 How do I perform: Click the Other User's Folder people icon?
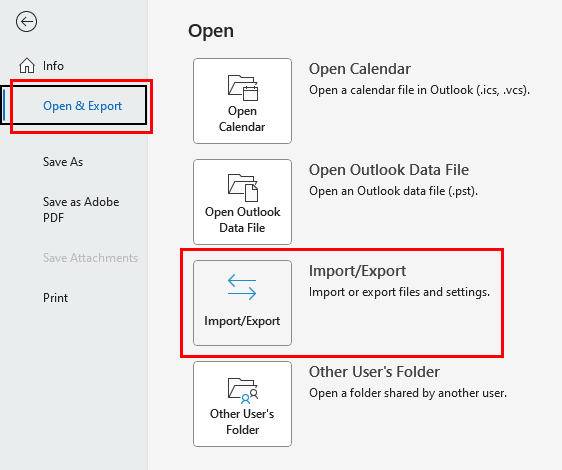click(x=243, y=390)
